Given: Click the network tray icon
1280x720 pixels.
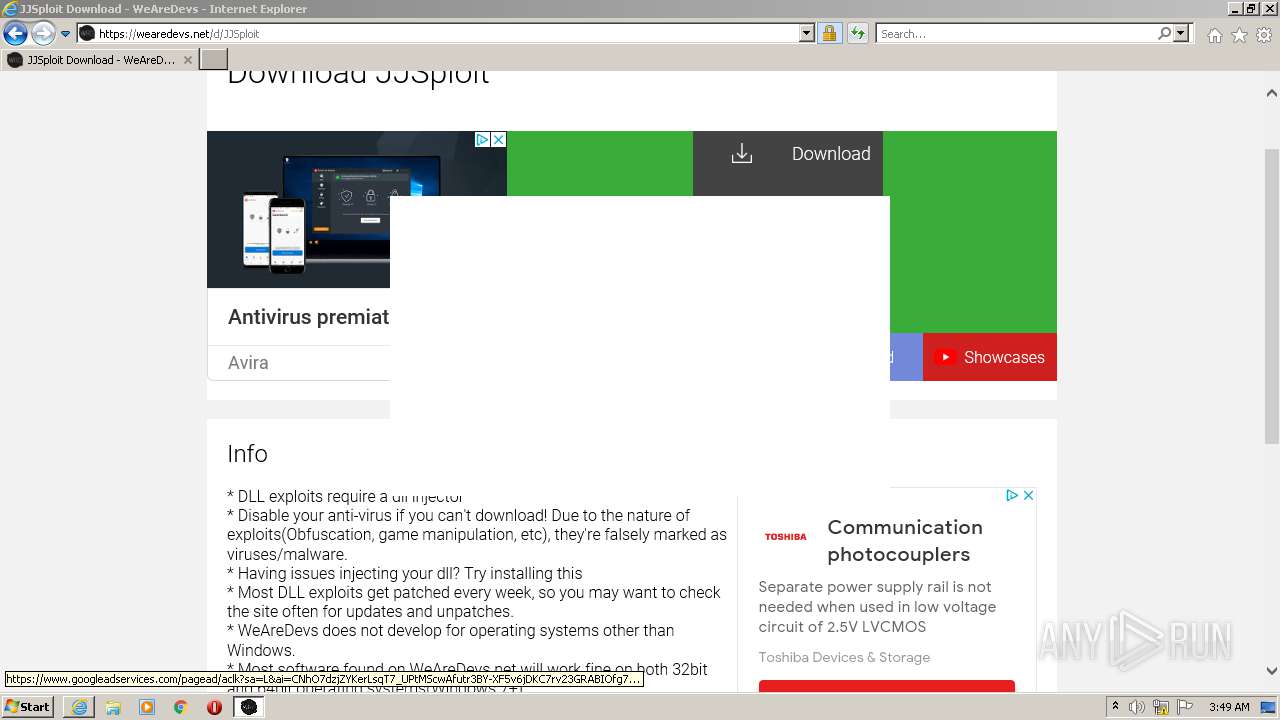Looking at the screenshot, I should pos(1160,707).
